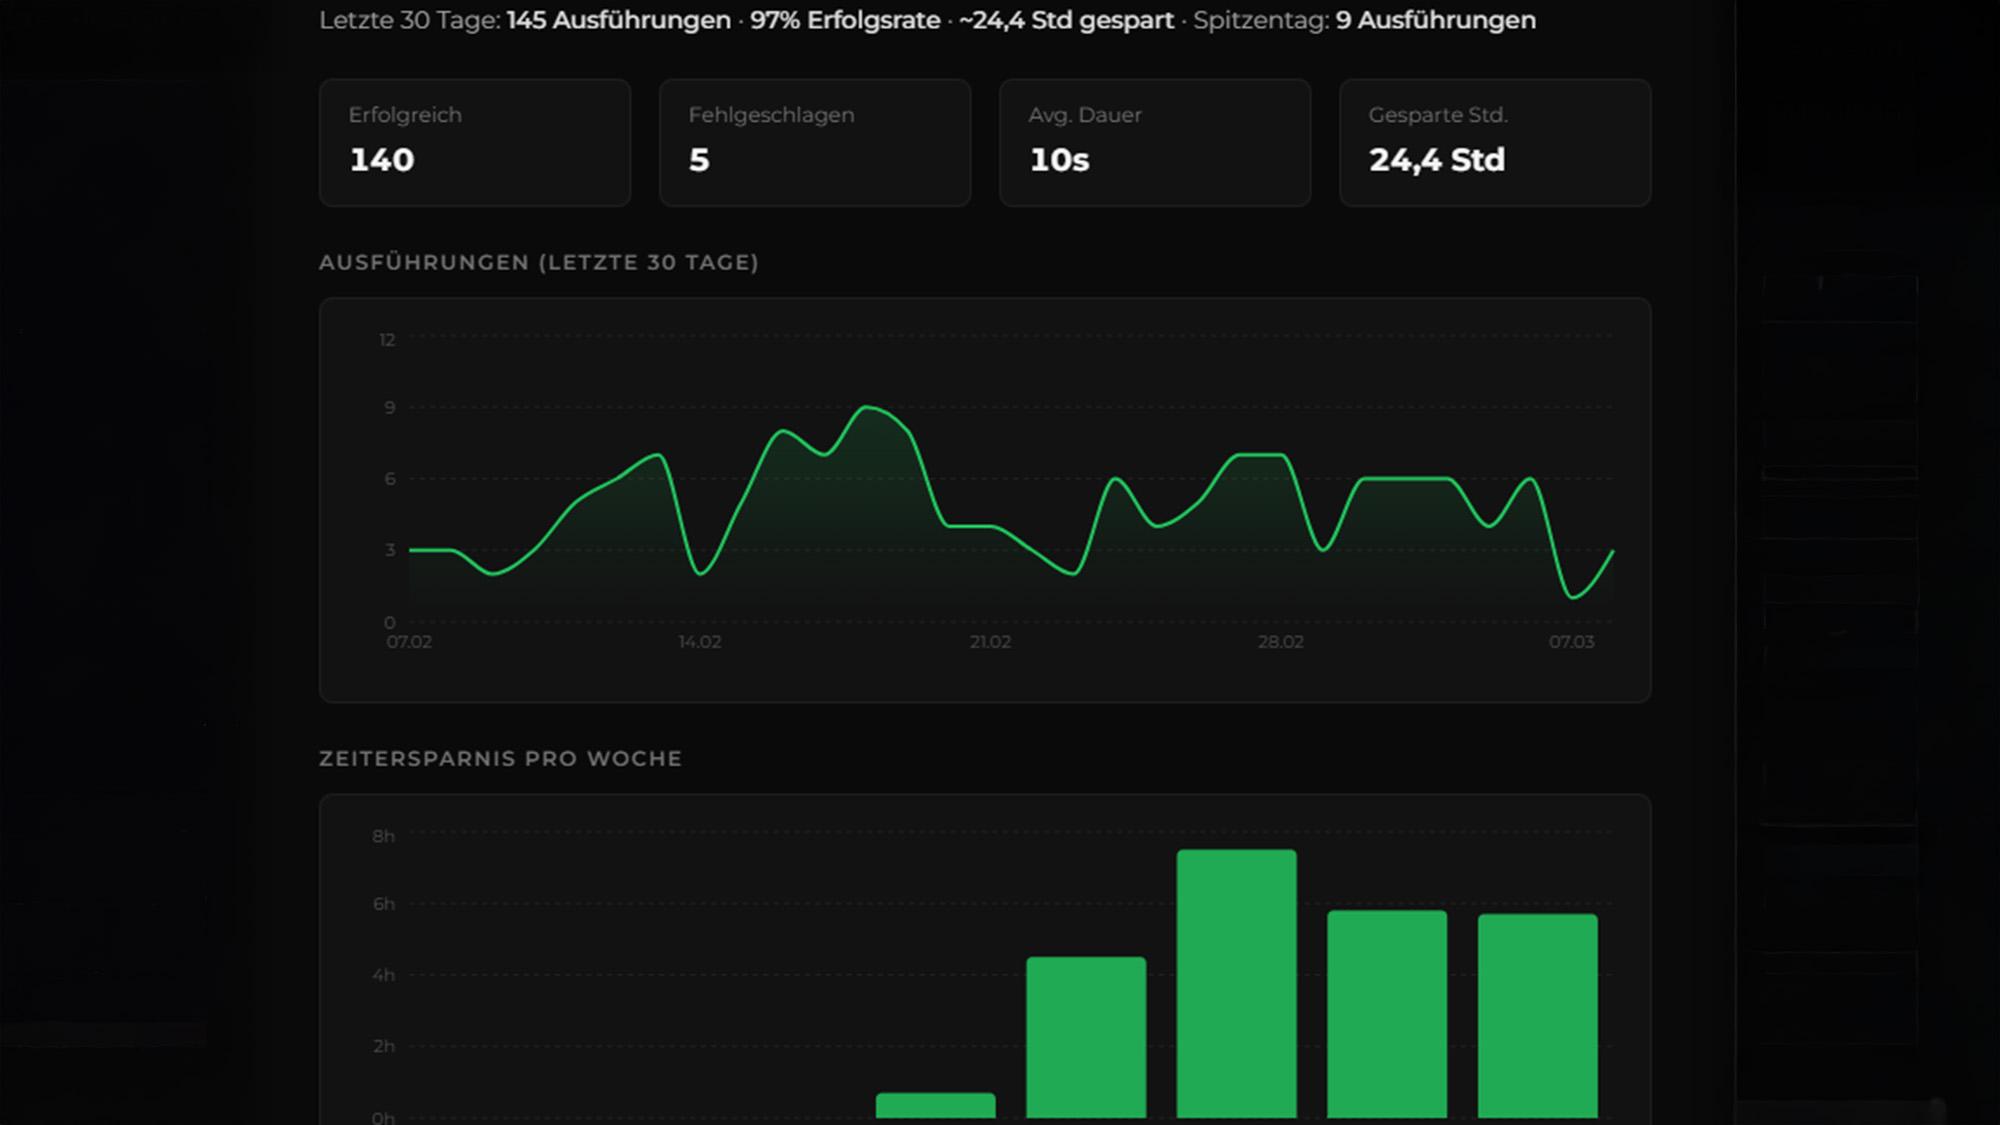Click the Fehlgeschlagen card showing 5
This screenshot has height=1125, width=2000.
(x=814, y=143)
